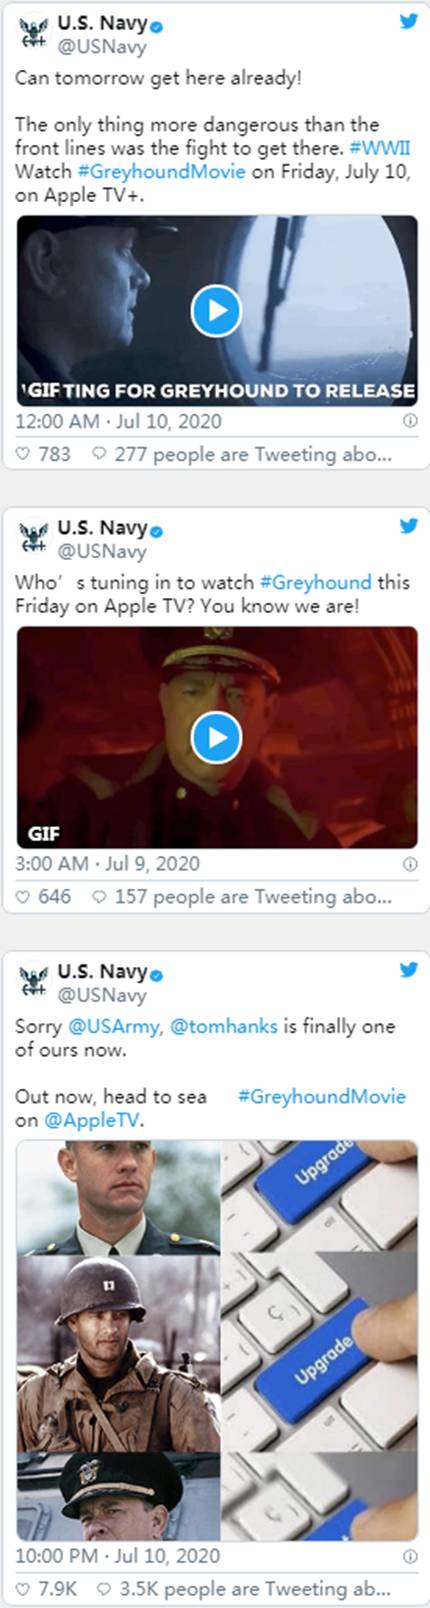The height and width of the screenshot is (1608, 430).
Task: Click the Twitter bird icon on first tweet
Action: coord(408,20)
